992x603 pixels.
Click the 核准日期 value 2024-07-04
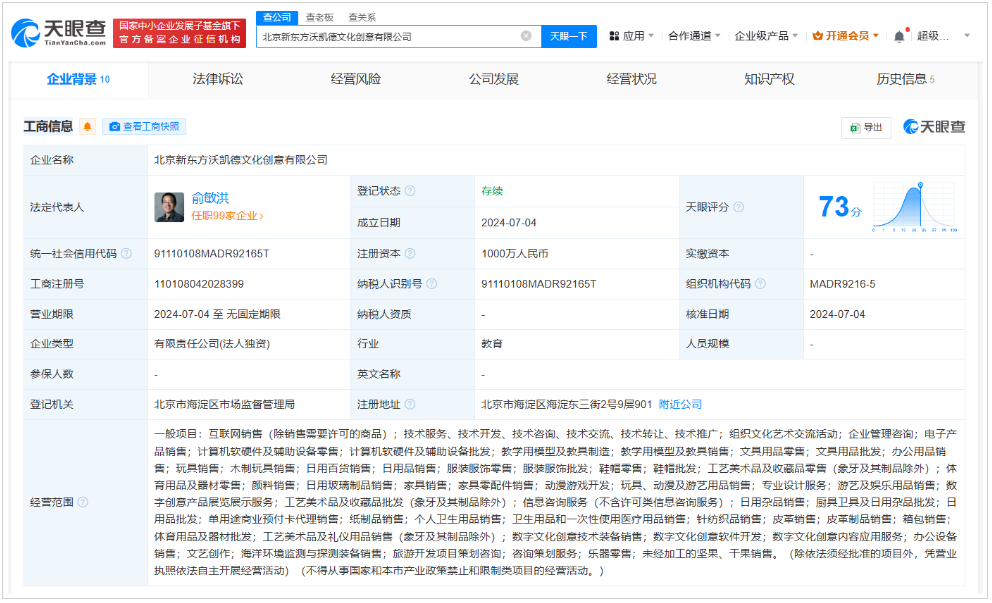click(837, 314)
